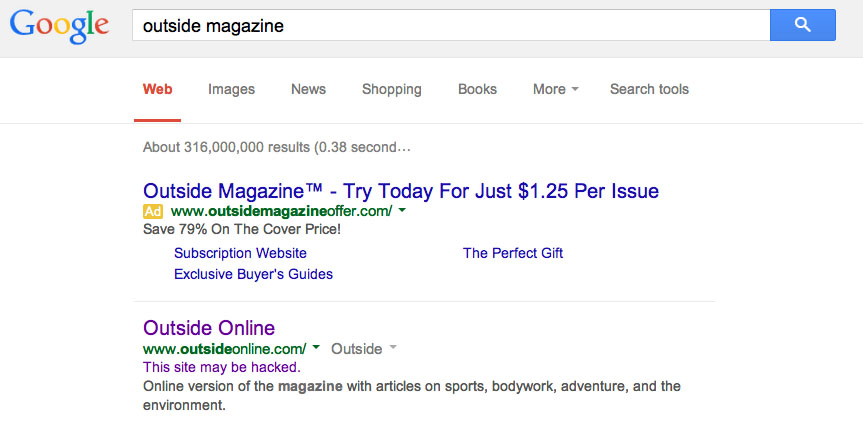Screen dimensions: 863x425
Task: Expand the gray Outside dropdown
Action: point(364,349)
